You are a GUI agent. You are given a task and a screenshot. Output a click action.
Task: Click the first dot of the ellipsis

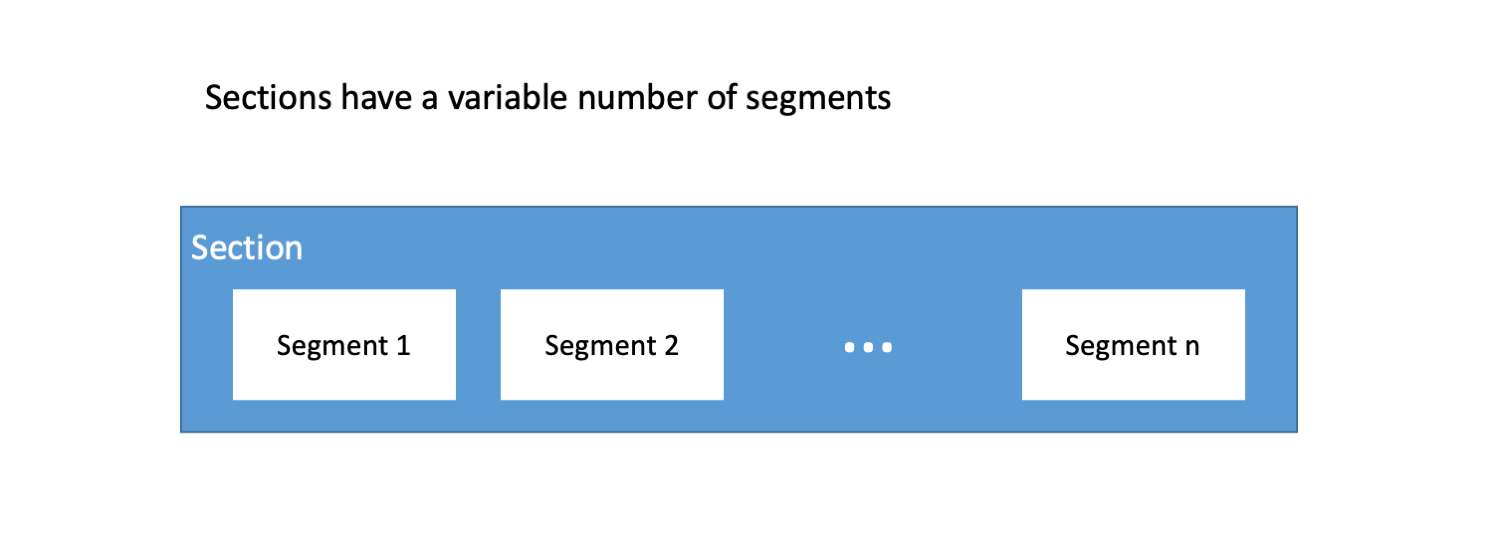coord(850,348)
